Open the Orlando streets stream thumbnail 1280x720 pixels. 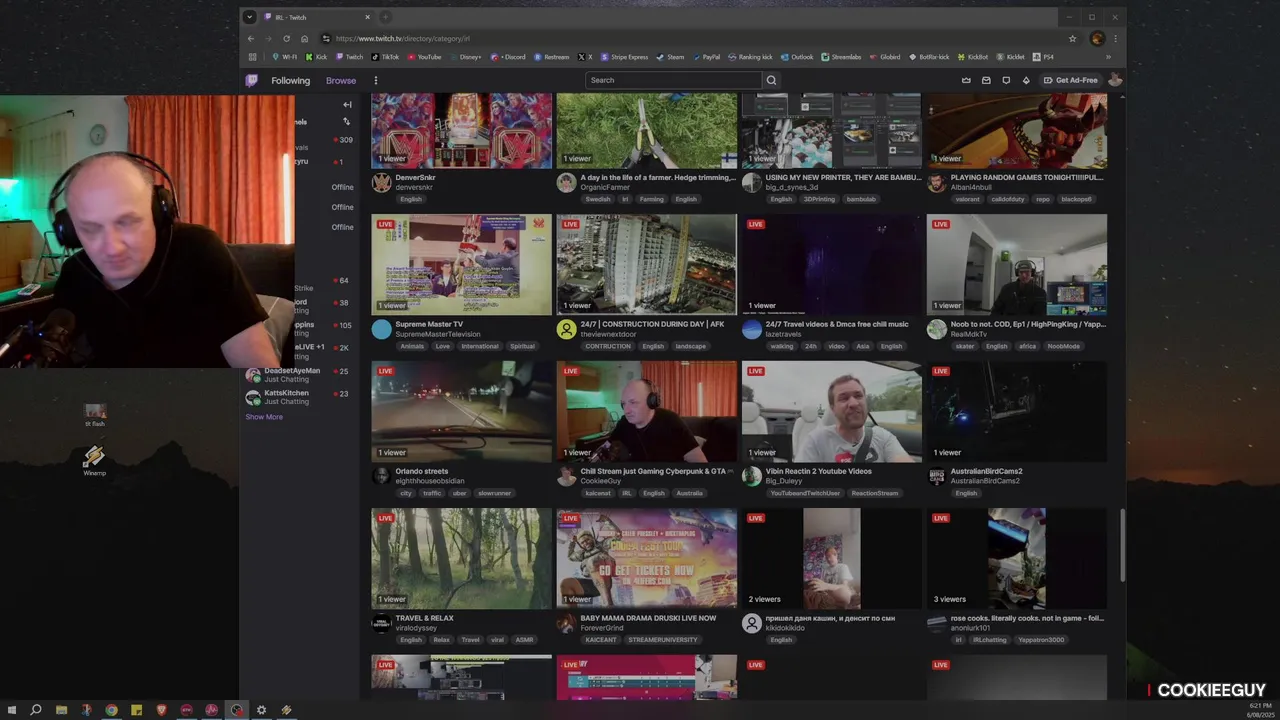pos(461,411)
